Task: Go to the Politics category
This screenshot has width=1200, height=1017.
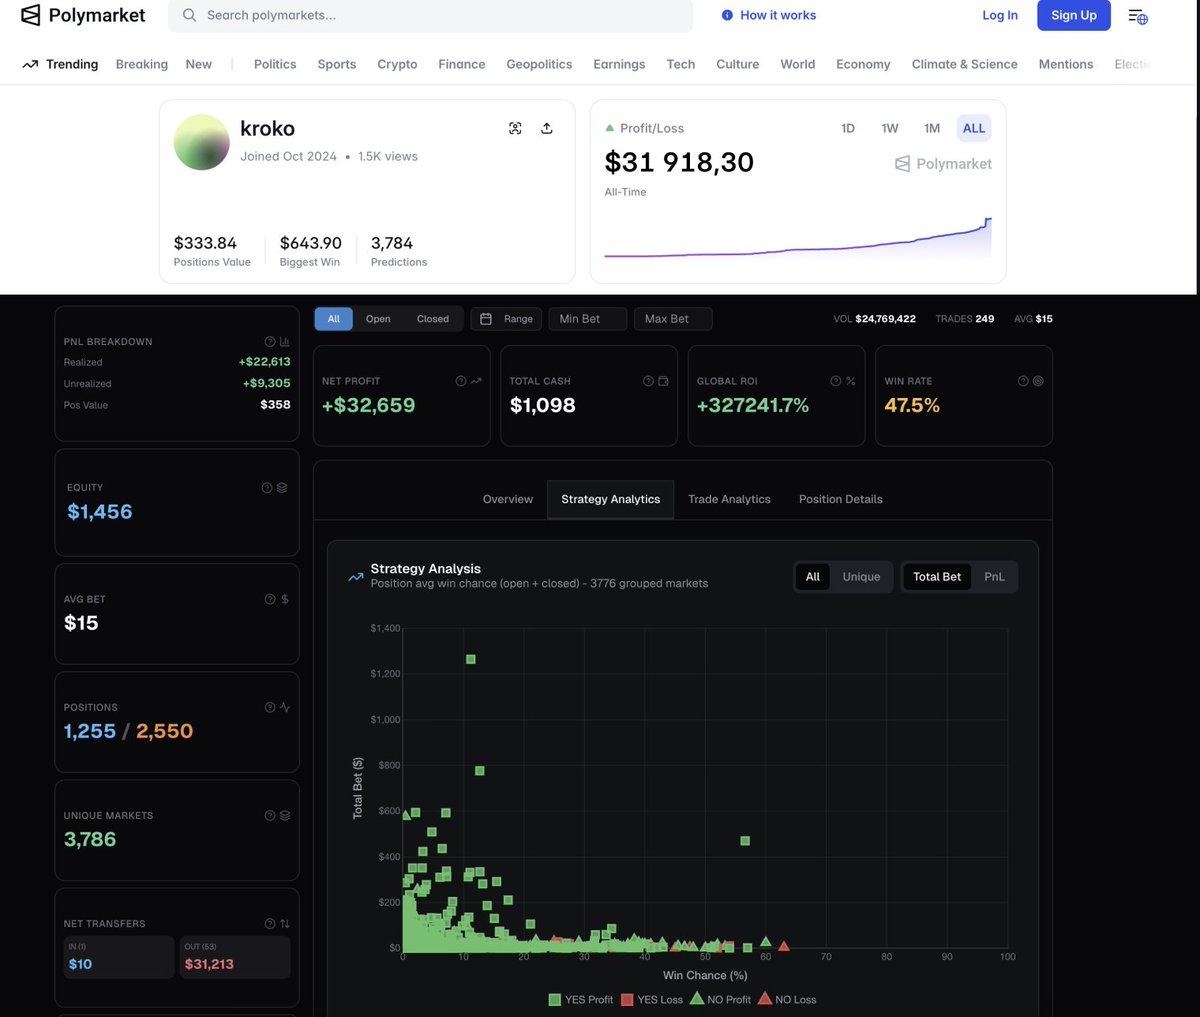Action: pos(275,64)
